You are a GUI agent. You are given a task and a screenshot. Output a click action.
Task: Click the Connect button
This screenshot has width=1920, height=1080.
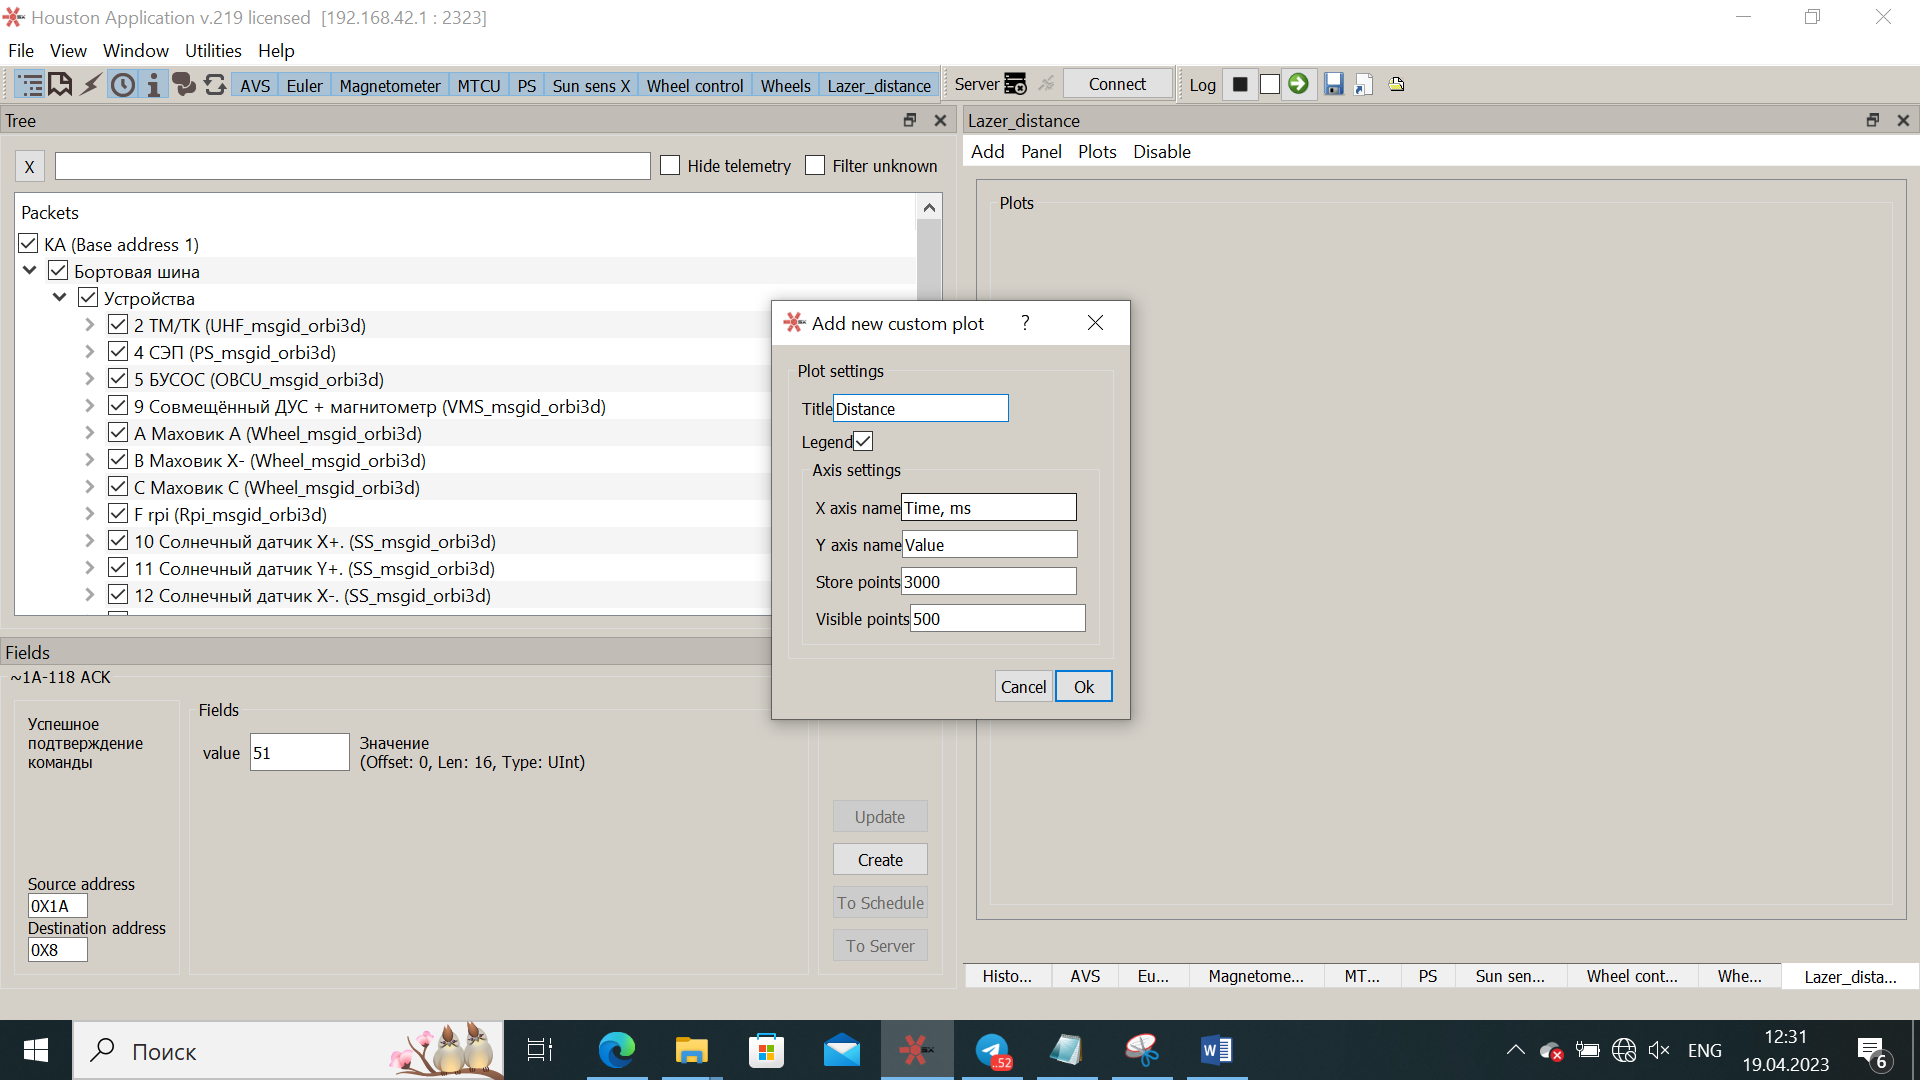(x=1117, y=84)
